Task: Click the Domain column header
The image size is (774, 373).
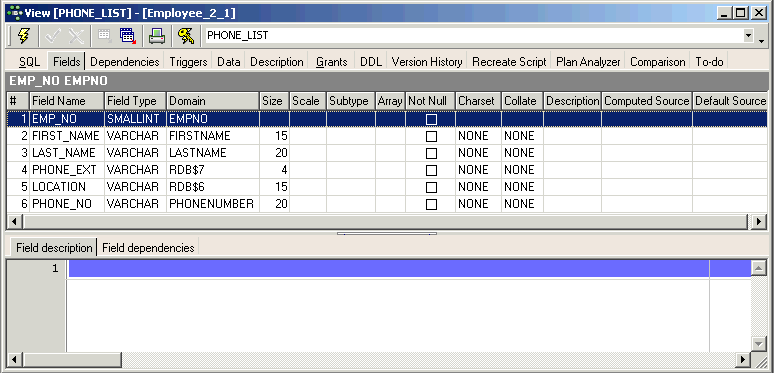Action: (213, 101)
